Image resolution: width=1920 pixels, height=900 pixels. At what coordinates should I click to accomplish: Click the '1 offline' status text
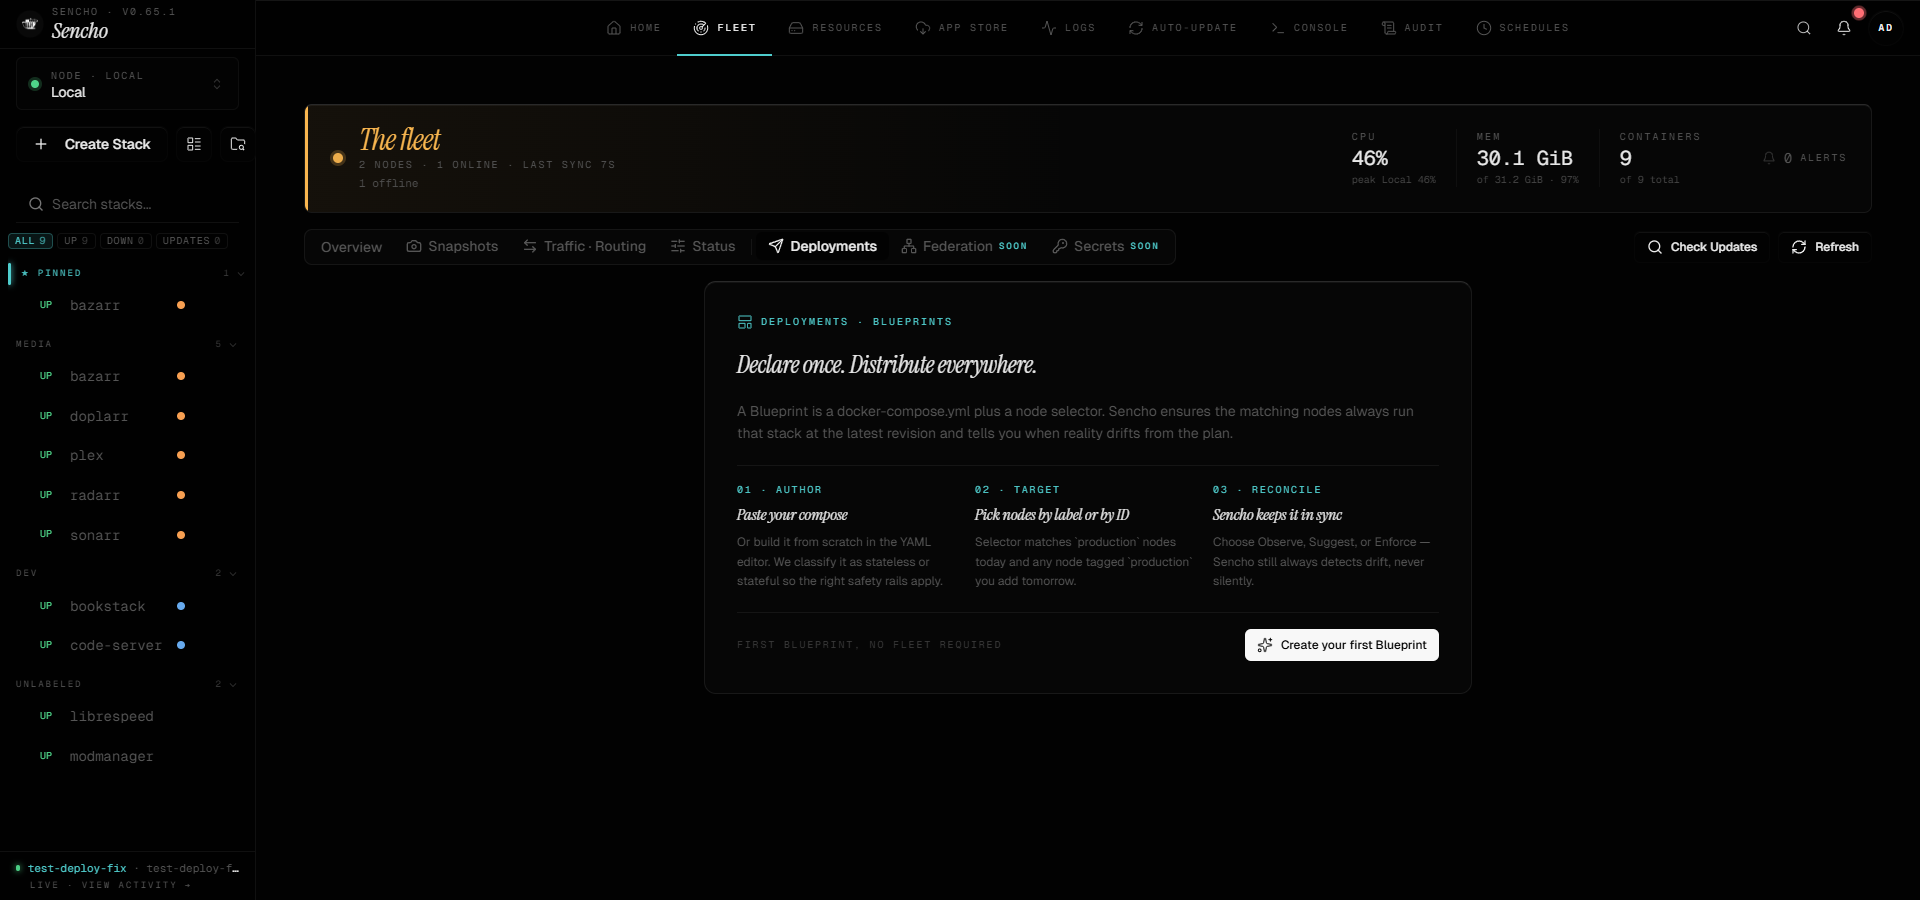(389, 184)
